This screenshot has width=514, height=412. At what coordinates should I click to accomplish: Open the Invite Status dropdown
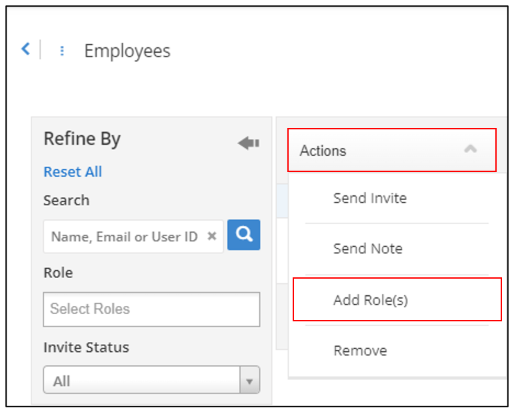coord(151,380)
